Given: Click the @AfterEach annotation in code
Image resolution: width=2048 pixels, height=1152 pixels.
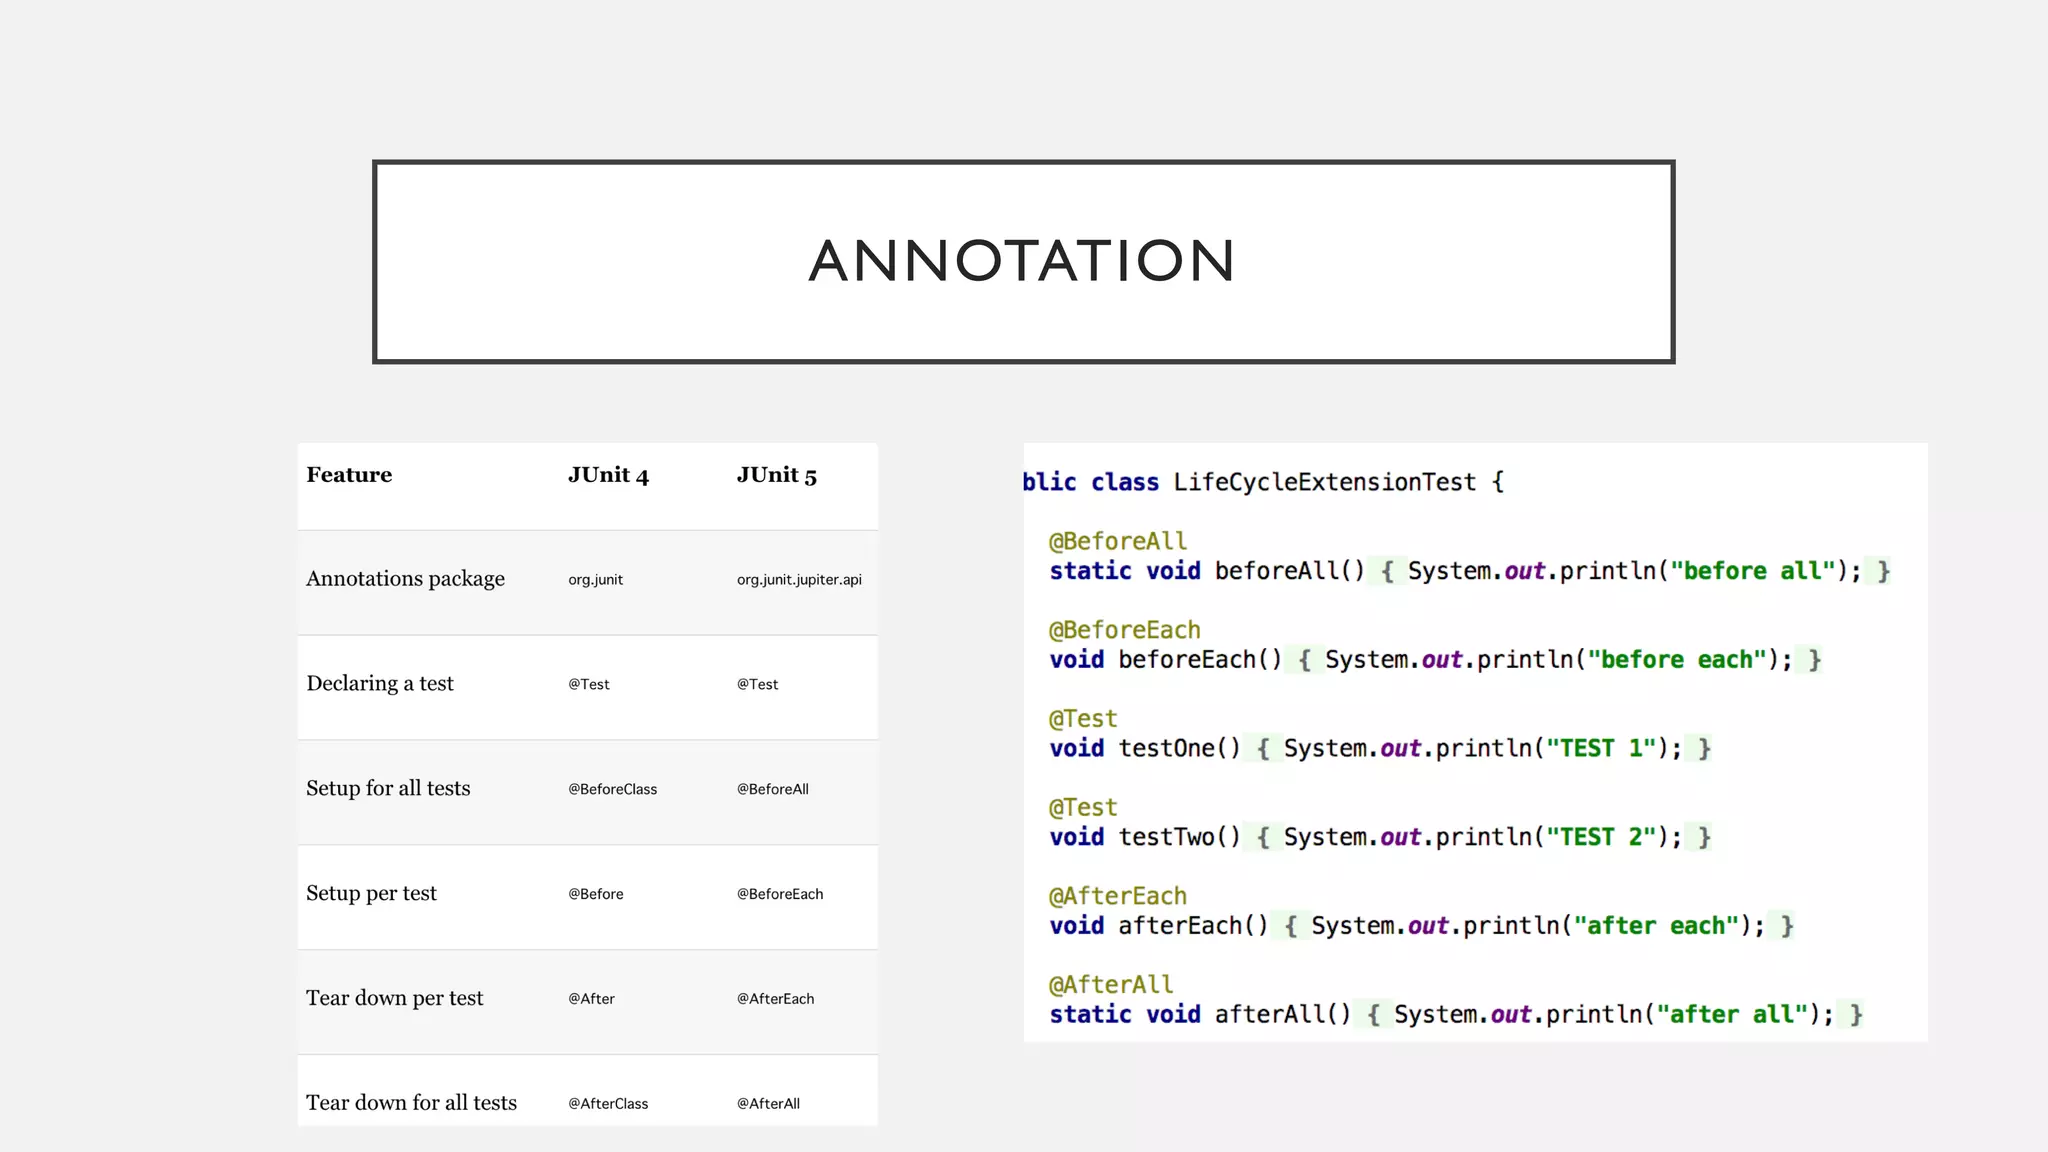Looking at the screenshot, I should tap(1117, 897).
